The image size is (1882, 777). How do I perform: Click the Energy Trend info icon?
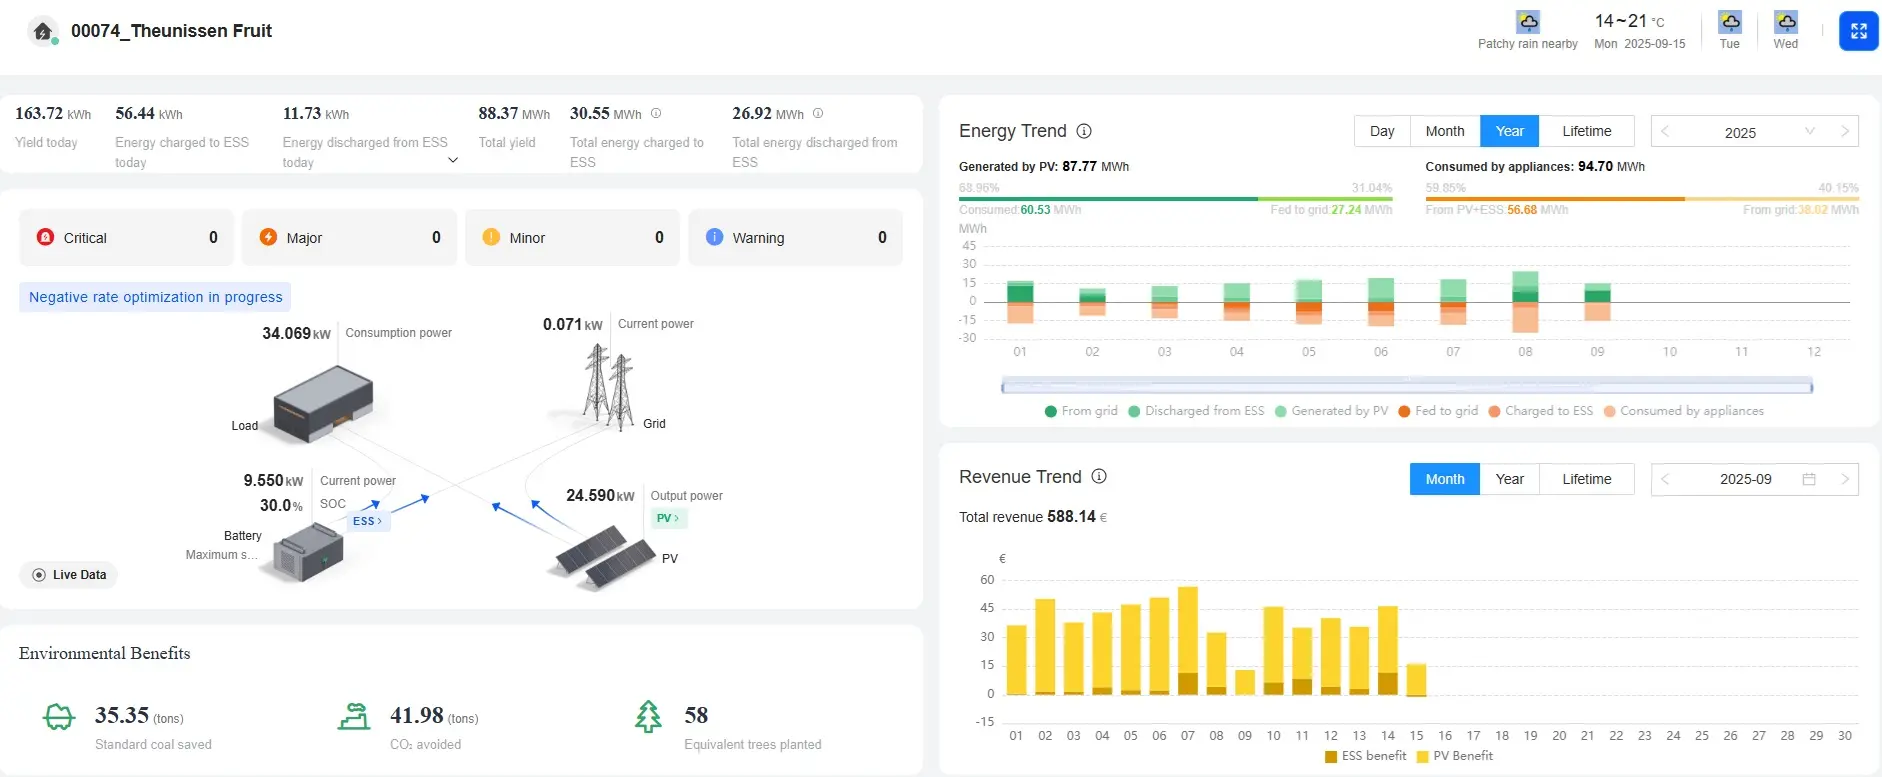click(1084, 131)
